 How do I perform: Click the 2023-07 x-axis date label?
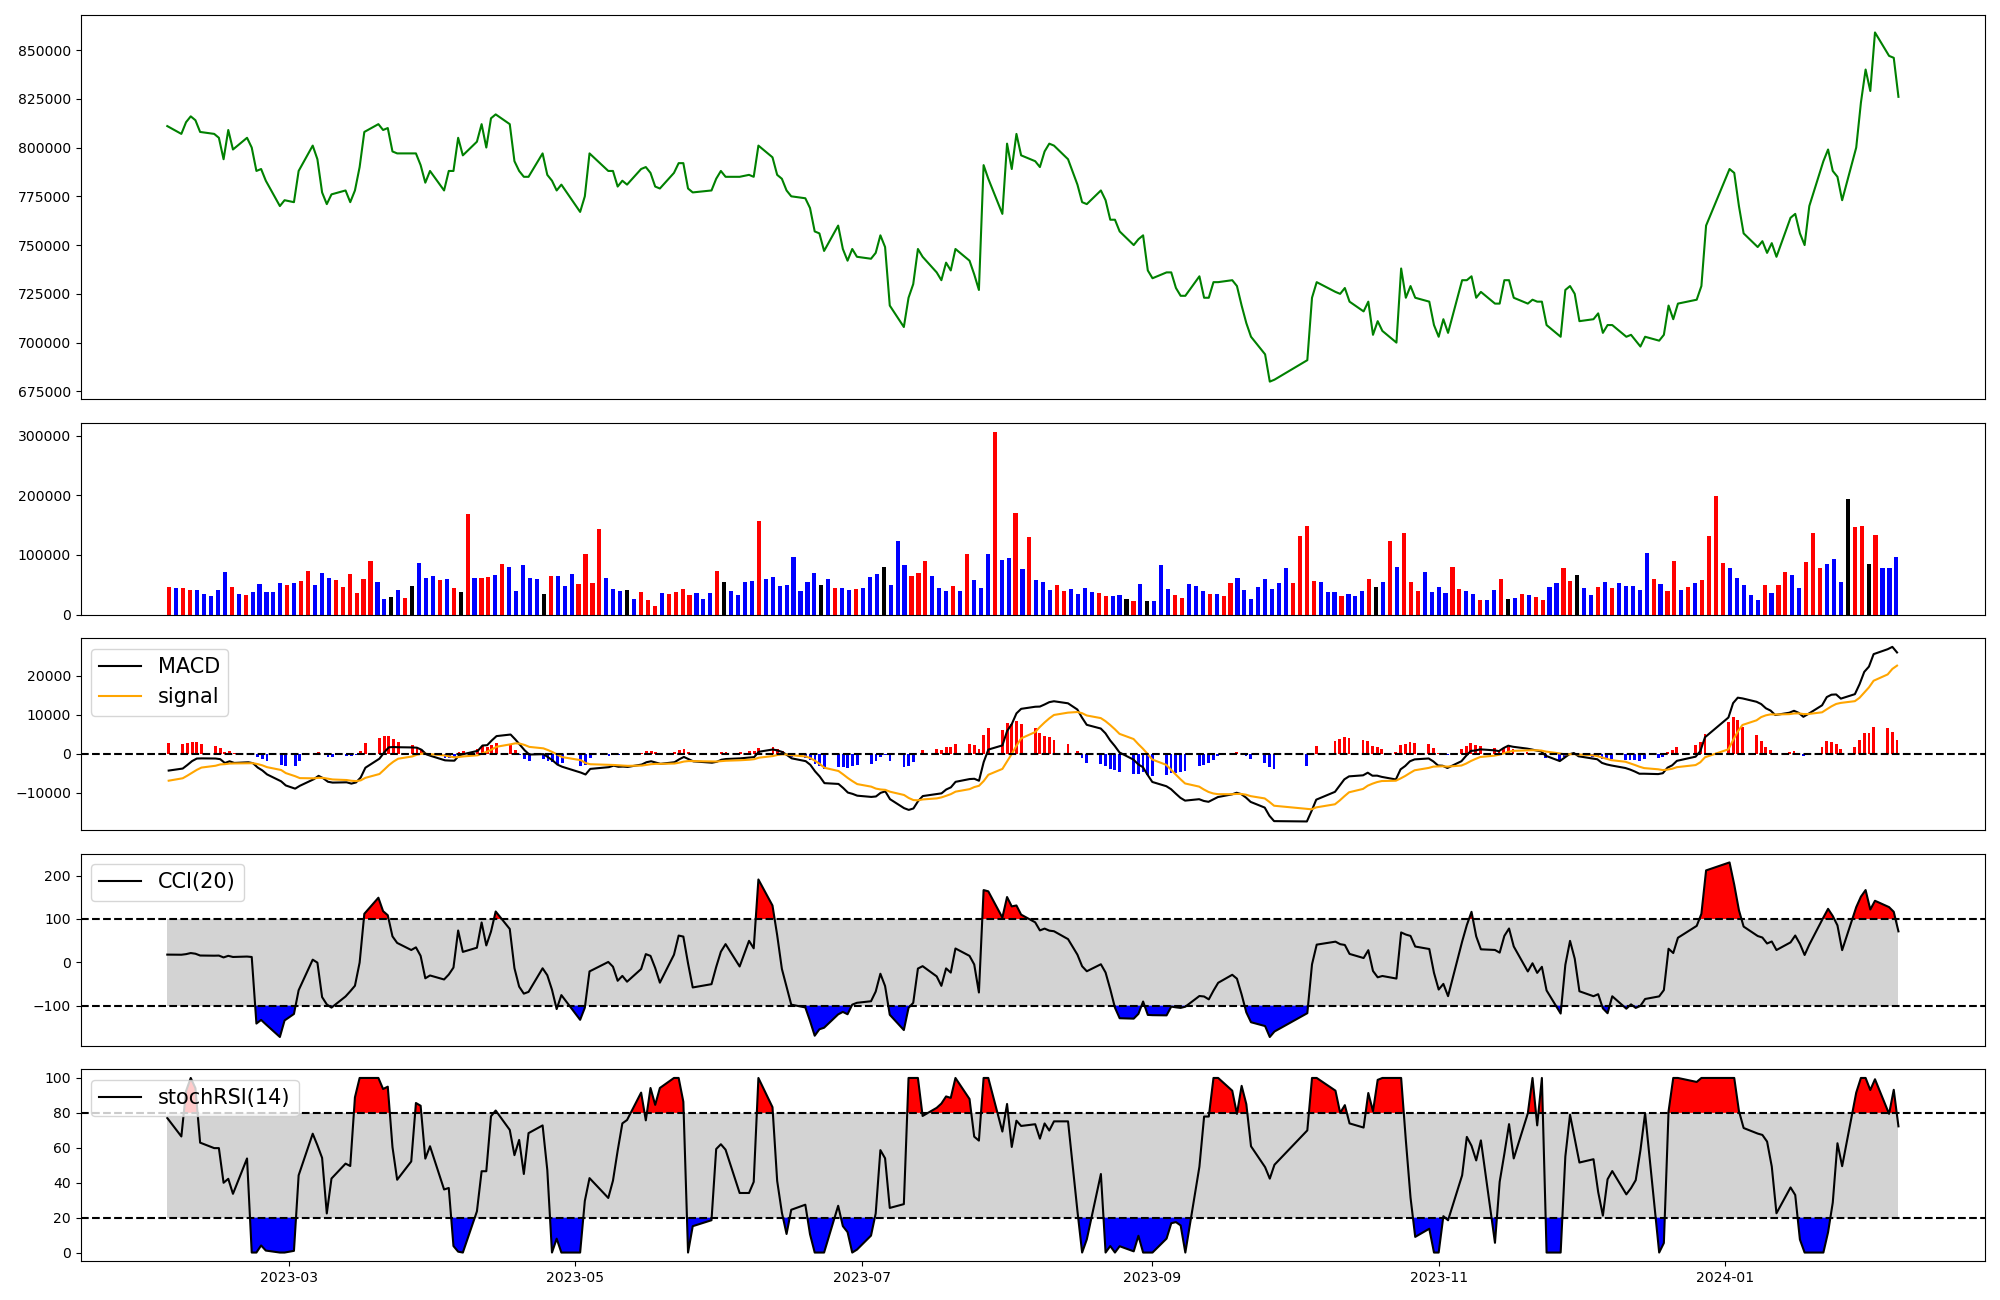862,1277
